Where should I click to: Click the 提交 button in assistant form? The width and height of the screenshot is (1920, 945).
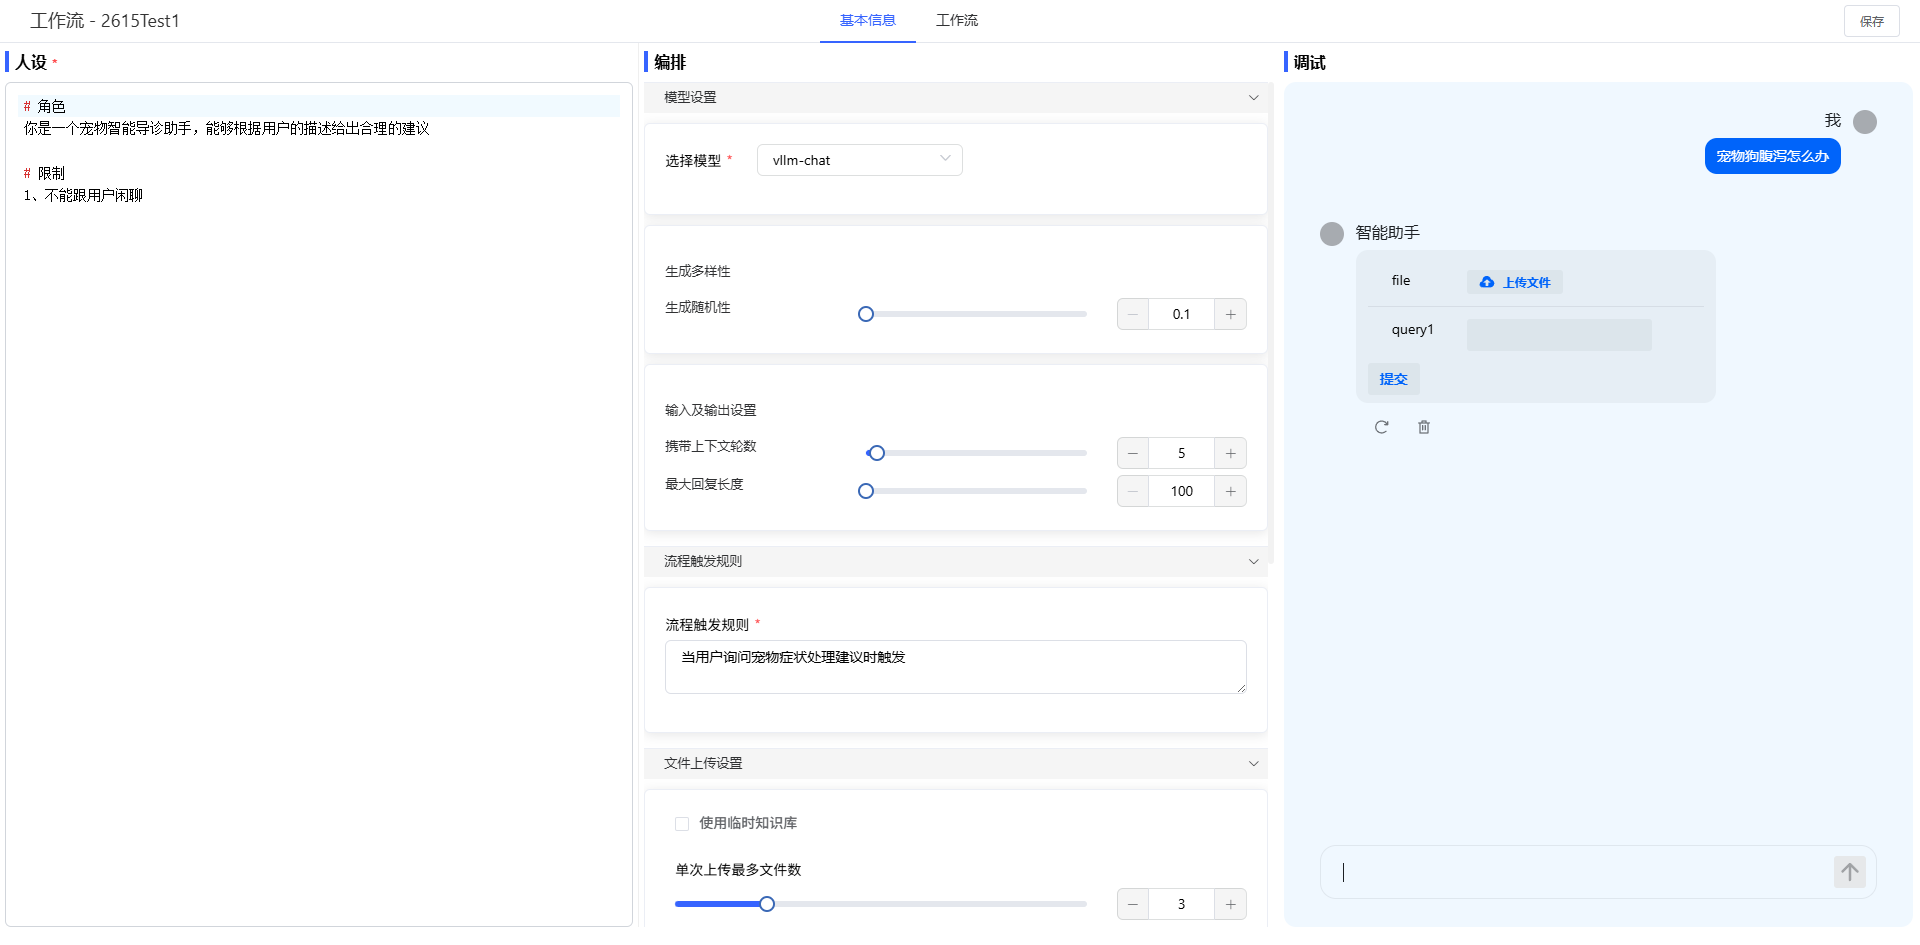click(x=1393, y=379)
